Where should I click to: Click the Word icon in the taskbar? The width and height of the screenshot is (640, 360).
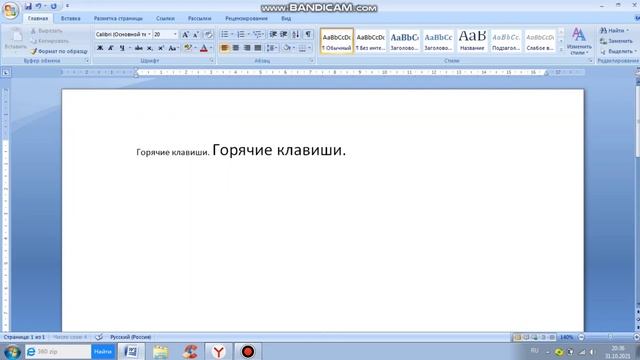point(131,351)
